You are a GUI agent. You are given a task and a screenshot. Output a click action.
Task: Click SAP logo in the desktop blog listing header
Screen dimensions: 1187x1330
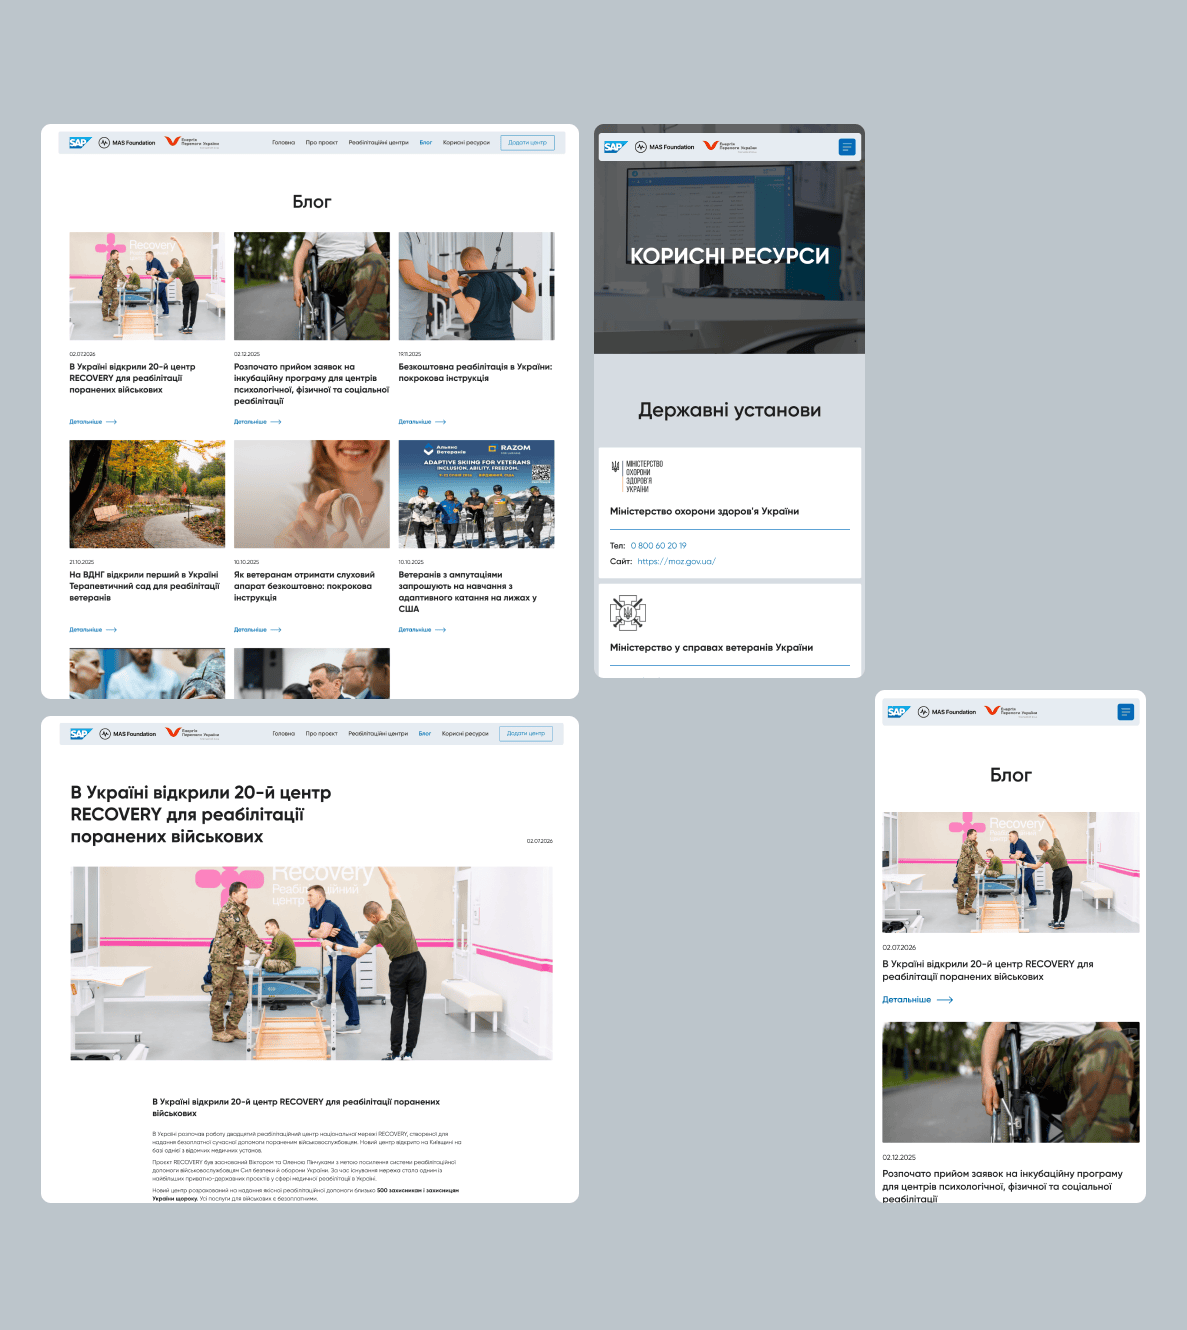(80, 143)
